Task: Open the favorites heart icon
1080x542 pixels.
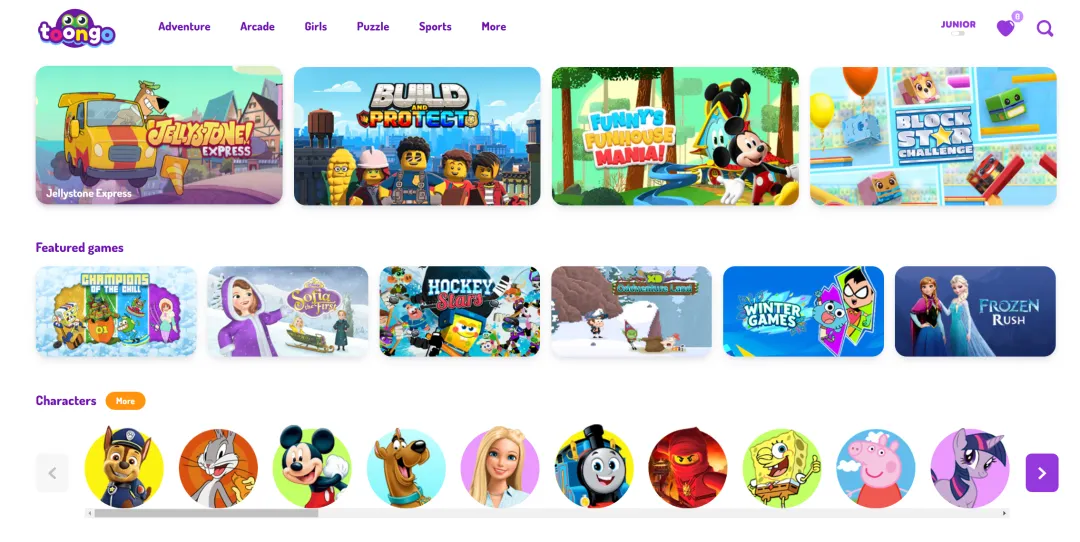Action: (1006, 28)
